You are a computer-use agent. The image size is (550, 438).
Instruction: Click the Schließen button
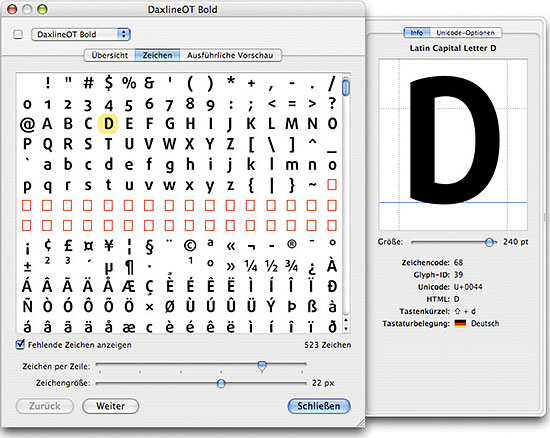pyautogui.click(x=318, y=406)
